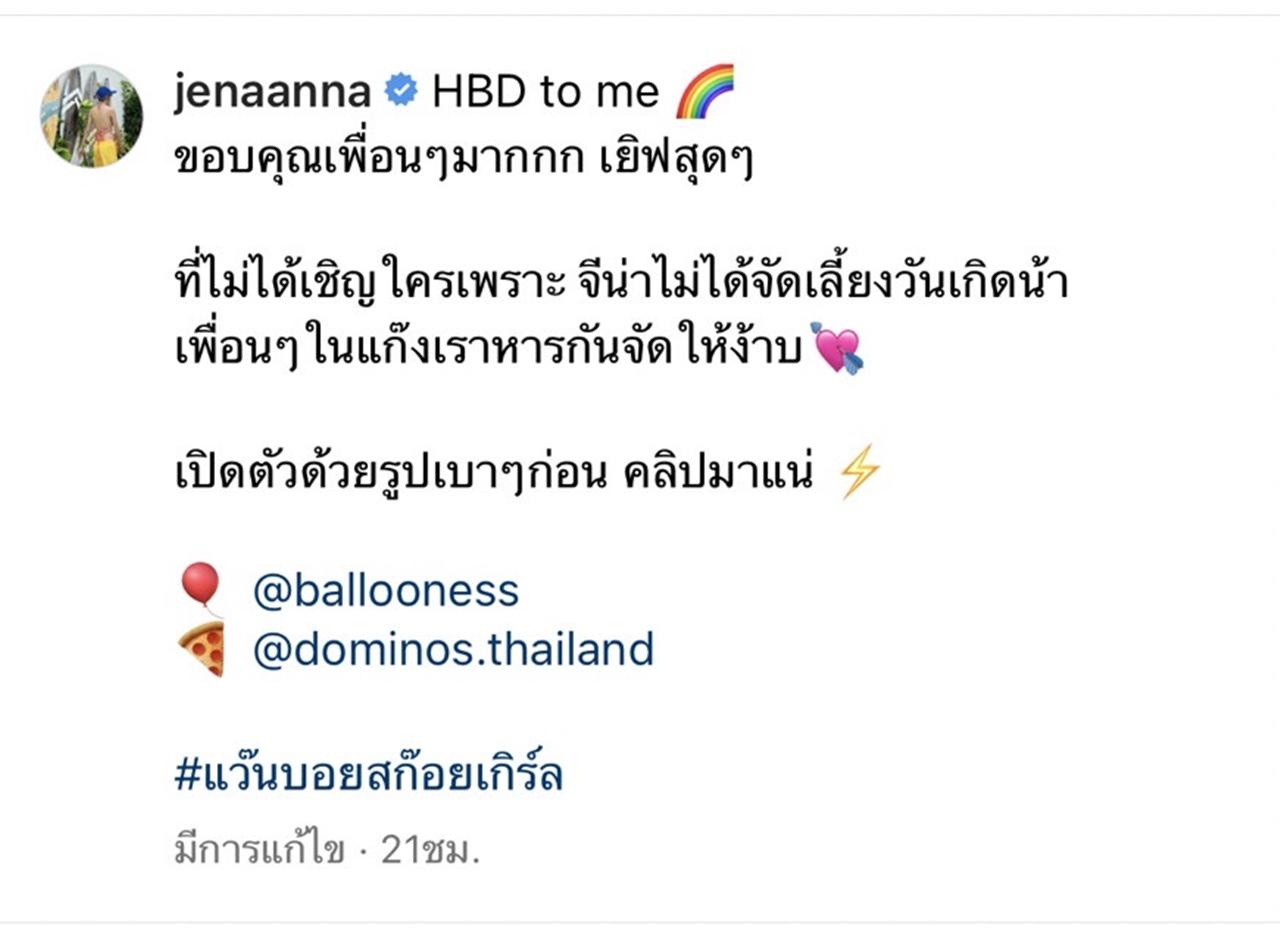The width and height of the screenshot is (1280, 945).
Task: Click the text เปิดตัวด้วยรูปเบาๆก่อน
Action: coord(390,471)
